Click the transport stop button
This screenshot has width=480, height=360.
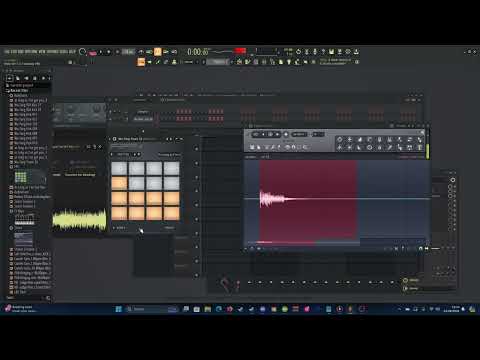point(109,52)
